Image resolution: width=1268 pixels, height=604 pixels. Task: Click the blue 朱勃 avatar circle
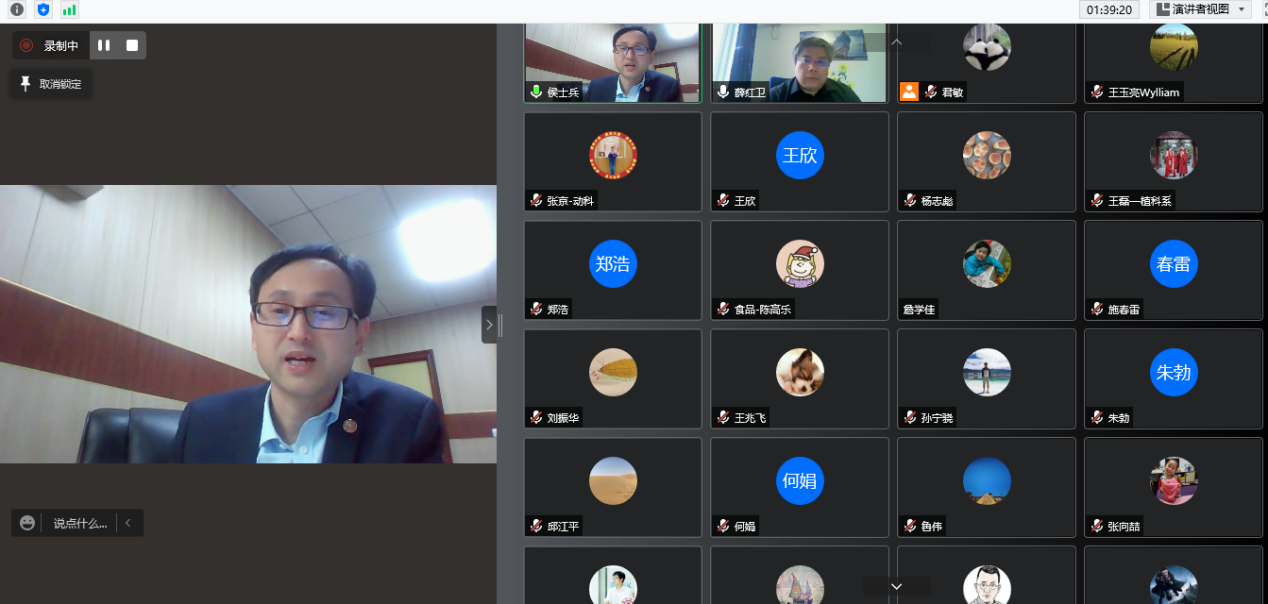tap(1174, 372)
